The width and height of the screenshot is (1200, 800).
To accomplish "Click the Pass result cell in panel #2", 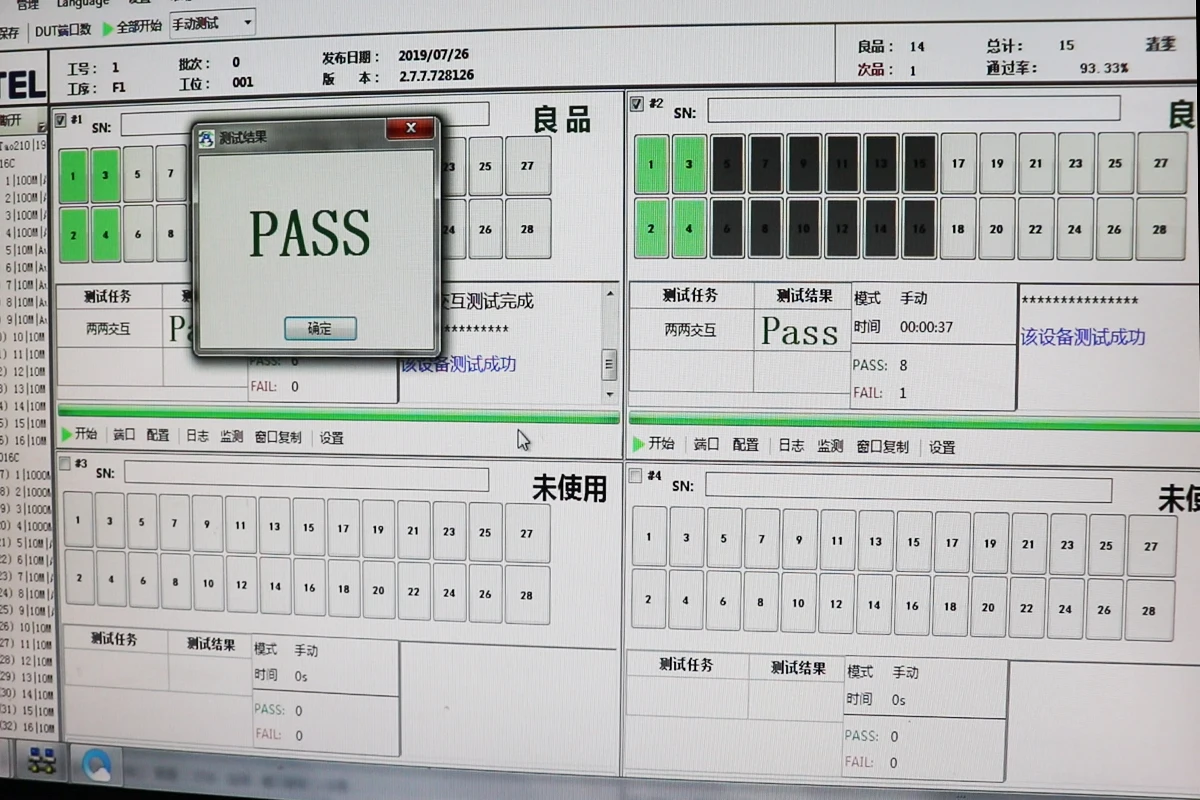I will [800, 331].
